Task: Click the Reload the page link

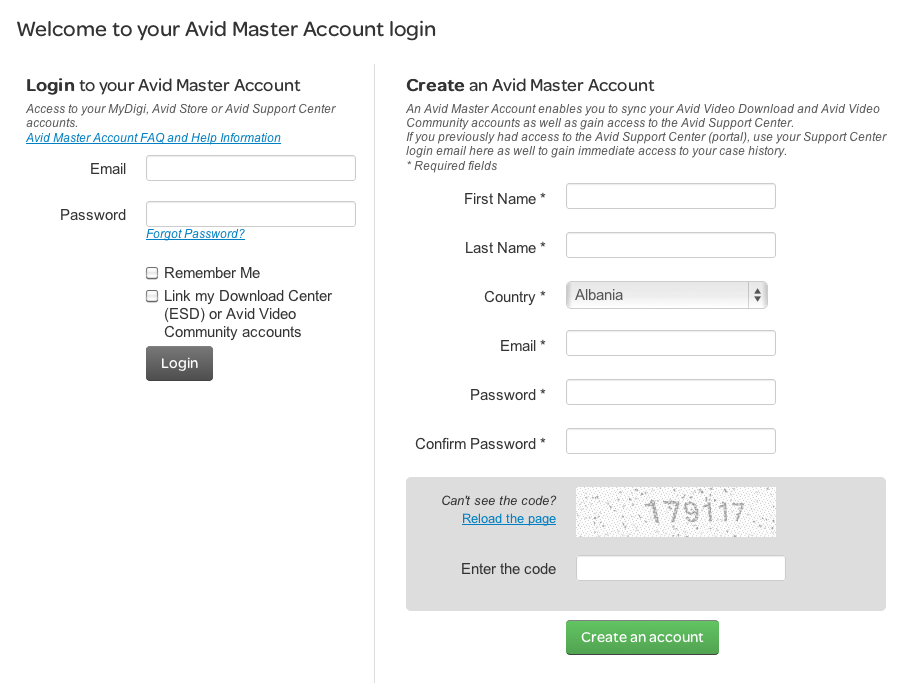Action: (509, 519)
